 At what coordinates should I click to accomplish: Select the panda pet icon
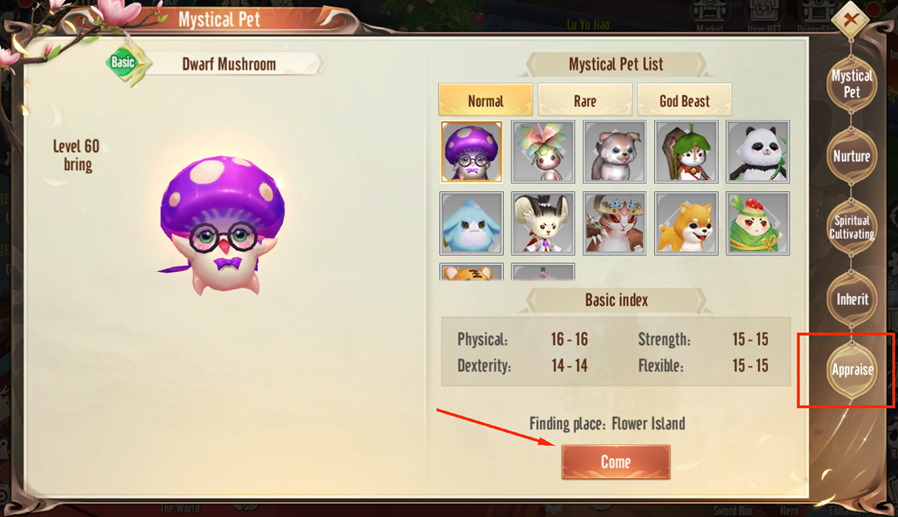[x=758, y=152]
